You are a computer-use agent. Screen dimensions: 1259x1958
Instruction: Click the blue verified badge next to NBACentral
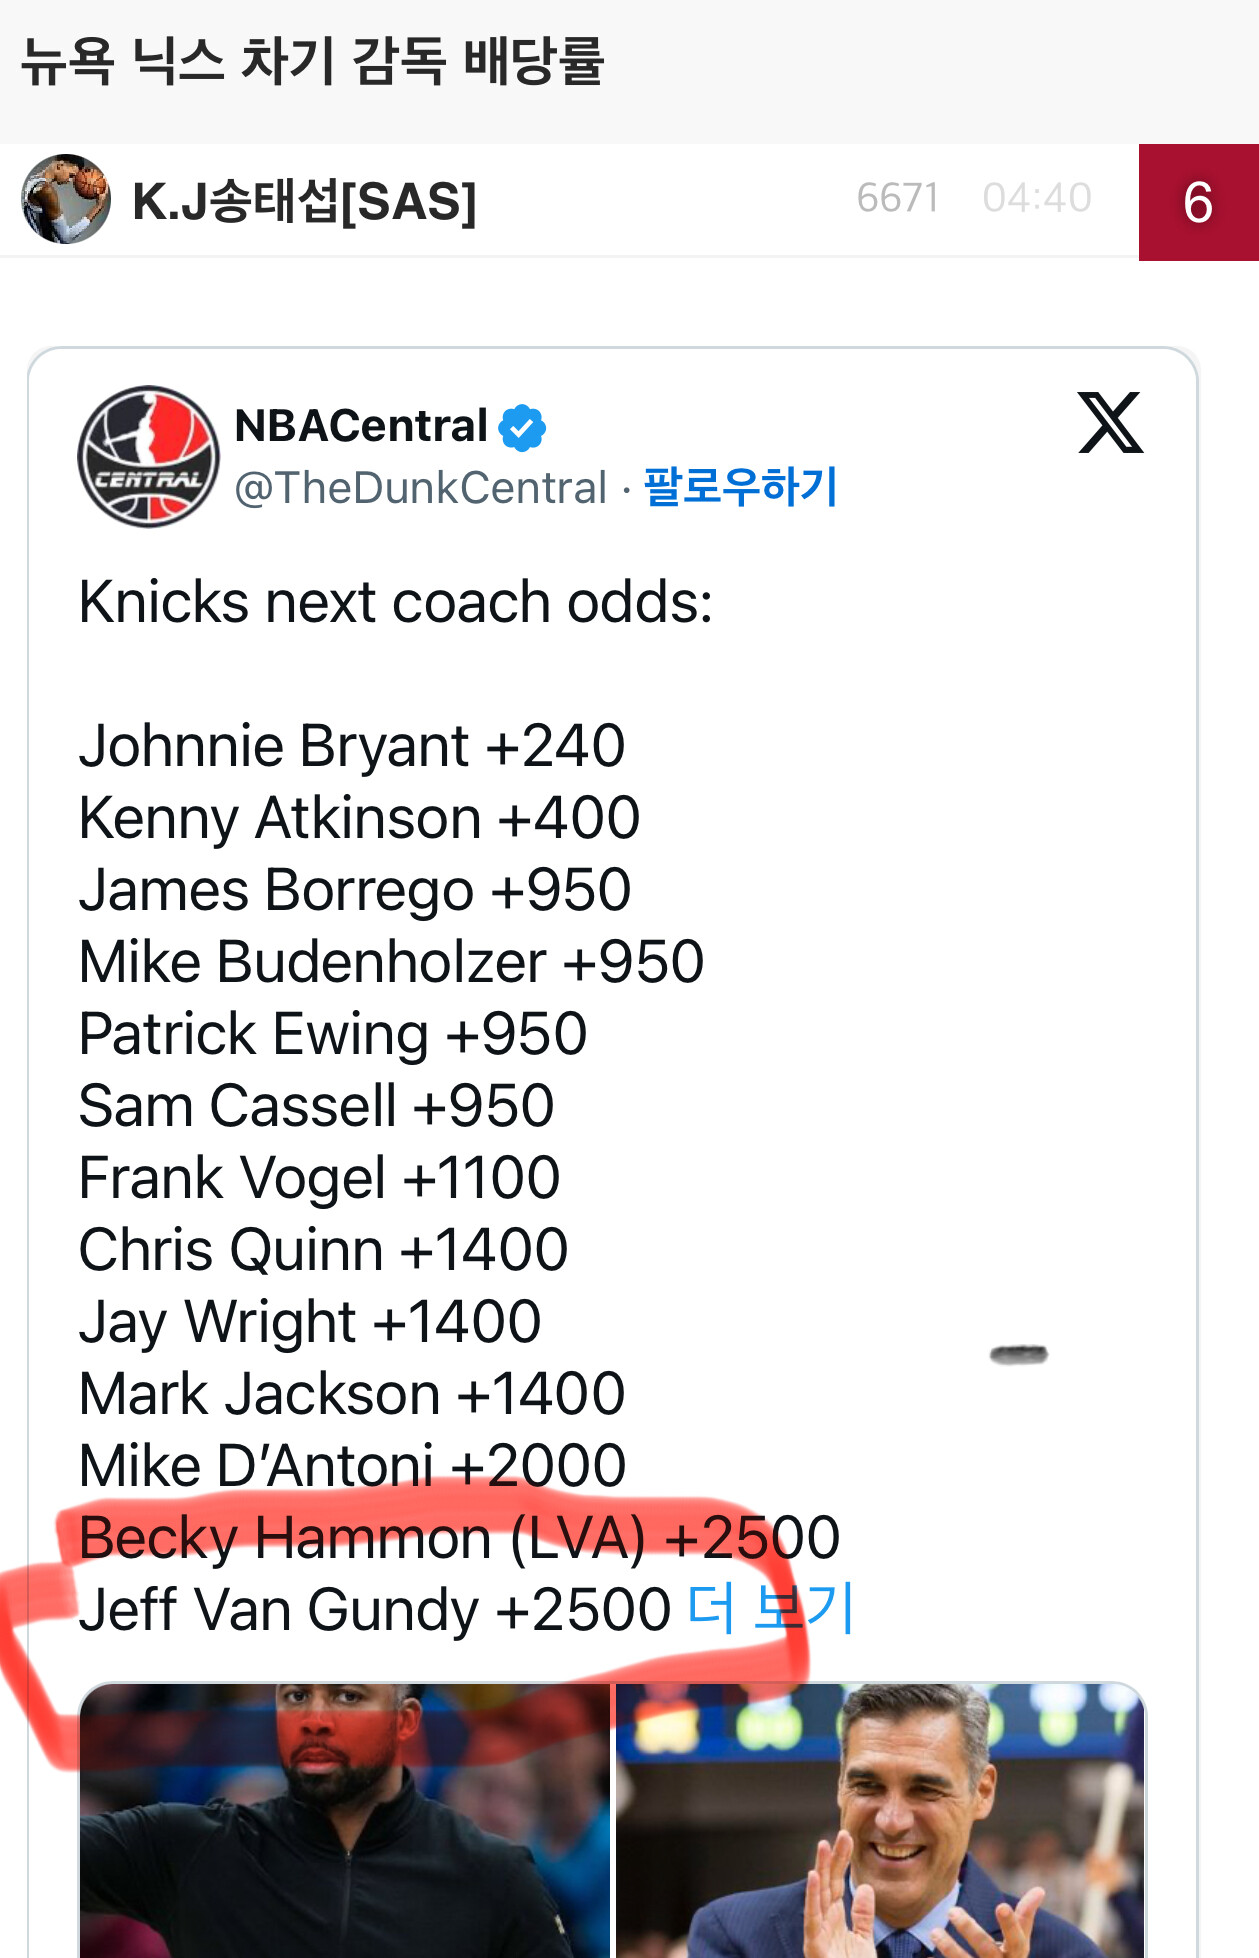click(x=522, y=428)
